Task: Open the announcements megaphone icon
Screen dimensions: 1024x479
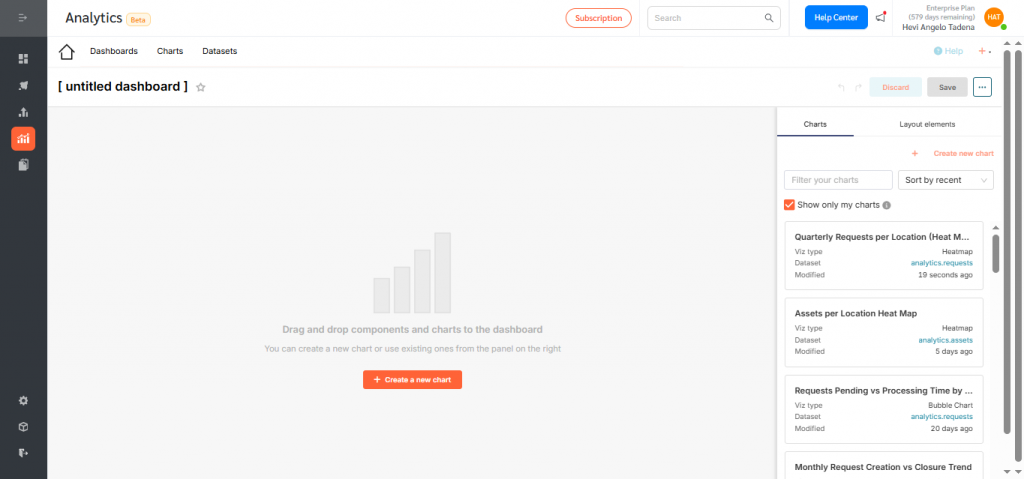Action: click(880, 18)
